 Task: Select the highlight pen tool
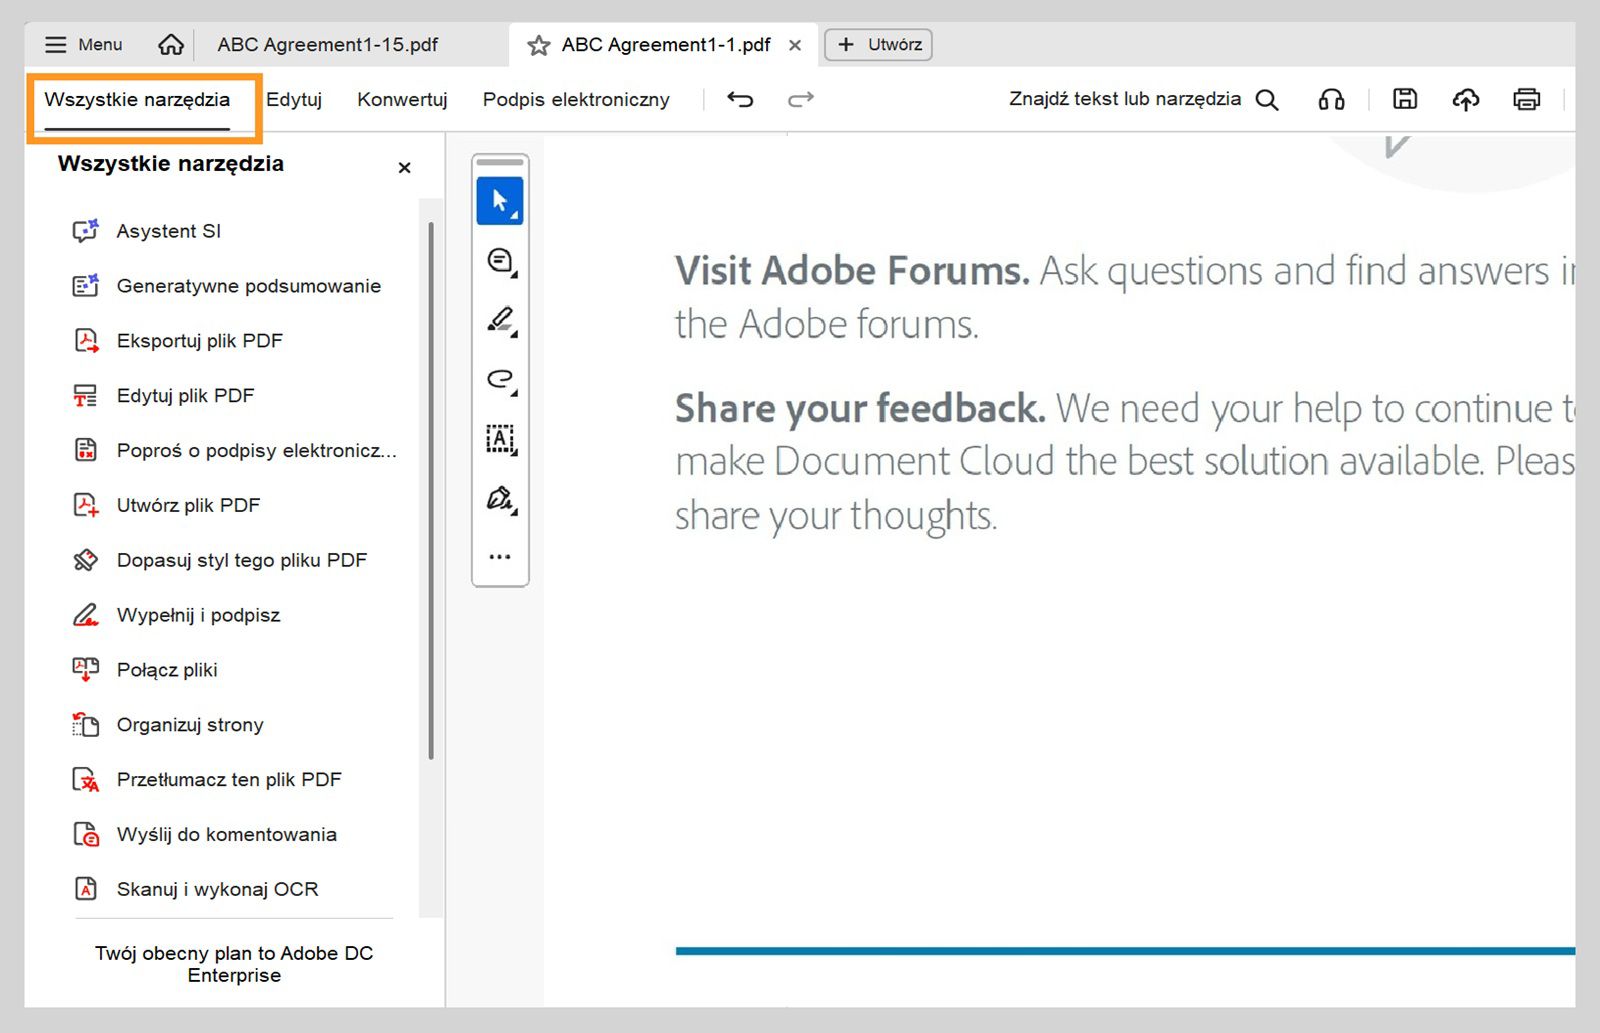pyautogui.click(x=500, y=320)
